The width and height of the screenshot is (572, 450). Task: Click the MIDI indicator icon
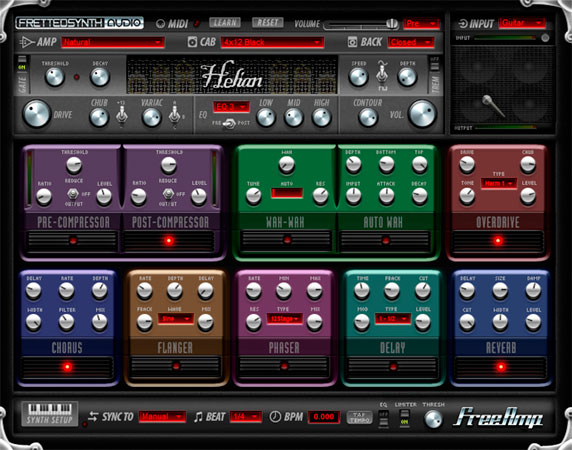pyautogui.click(x=160, y=24)
